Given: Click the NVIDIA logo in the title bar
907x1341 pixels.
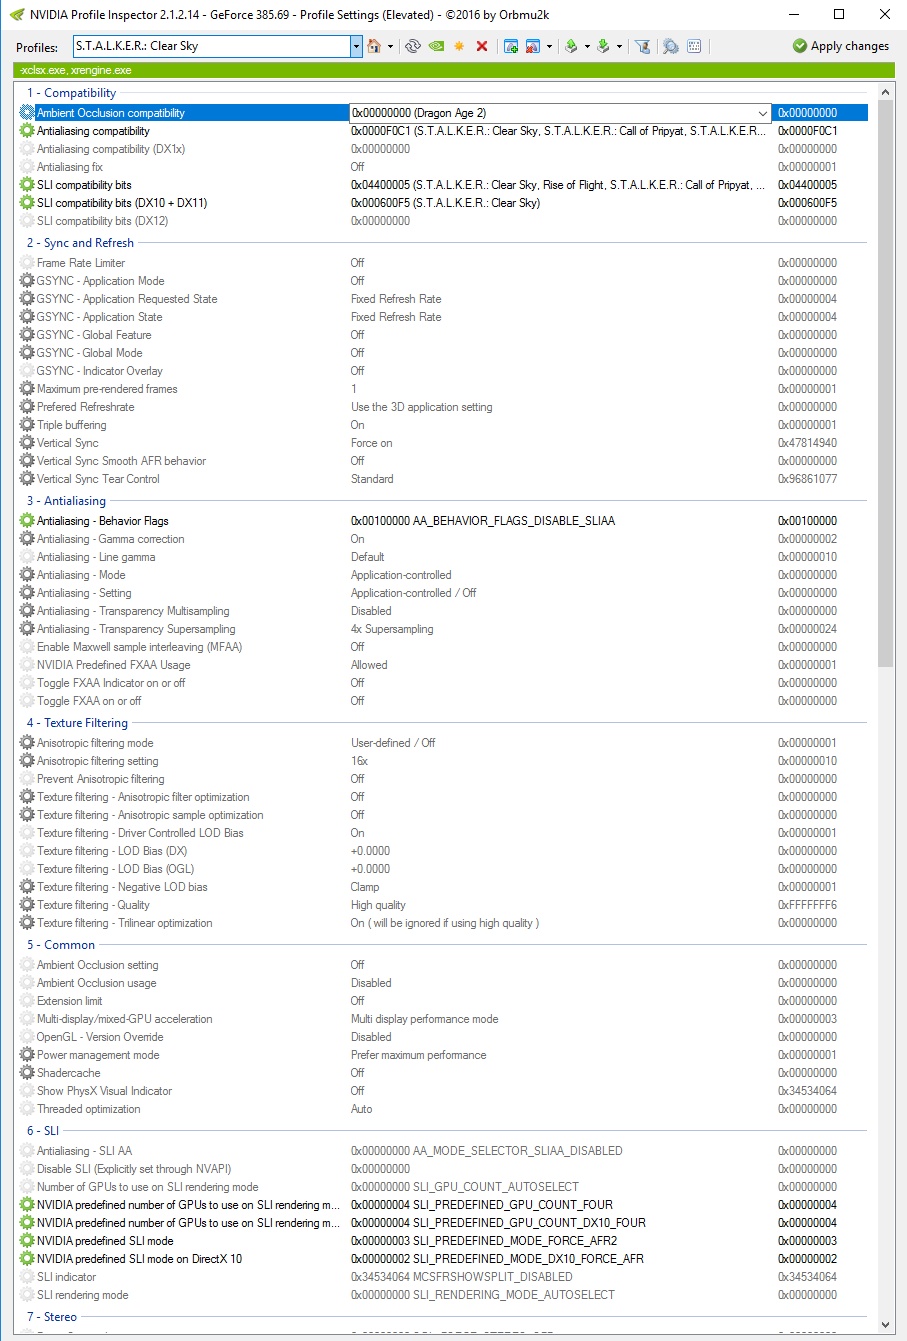Looking at the screenshot, I should 17,15.
